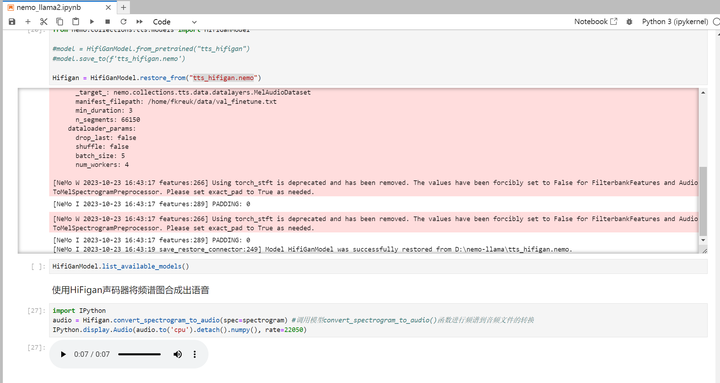Click the output area scrollbar thumb

703,201
